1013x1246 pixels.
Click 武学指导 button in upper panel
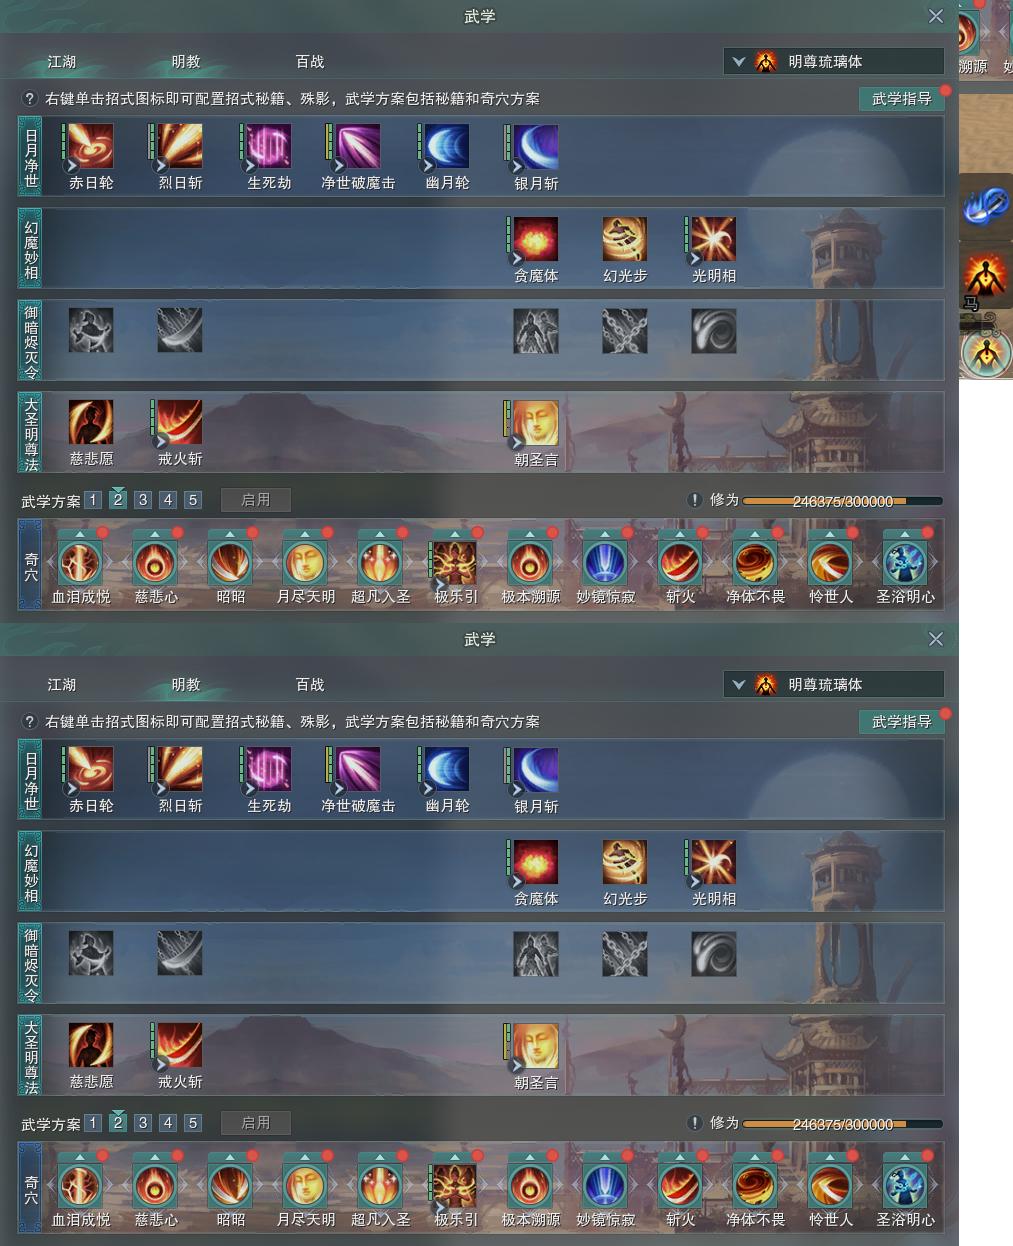click(x=901, y=98)
